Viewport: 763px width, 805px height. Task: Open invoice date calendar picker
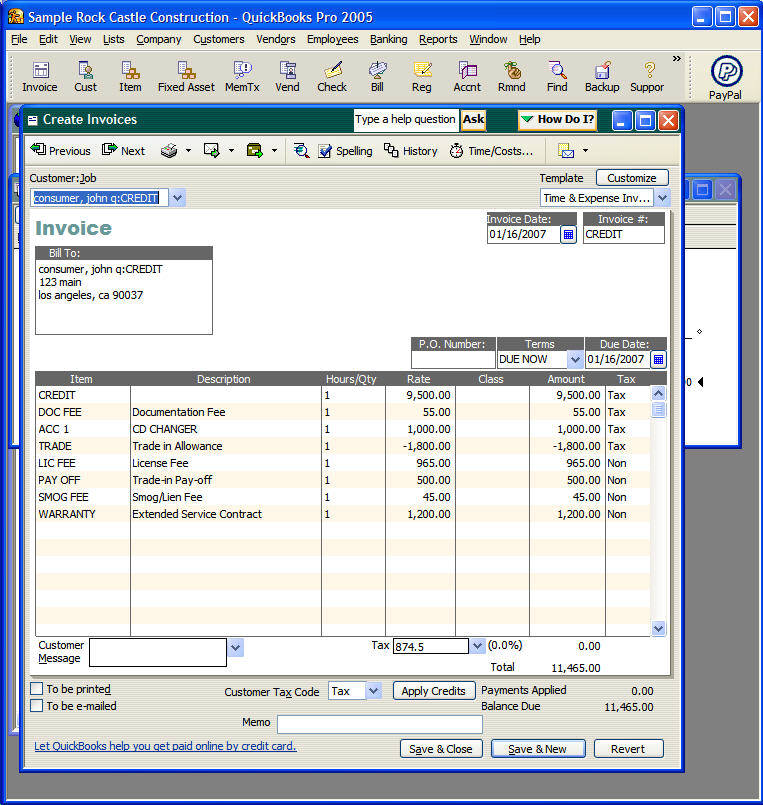pyautogui.click(x=568, y=235)
